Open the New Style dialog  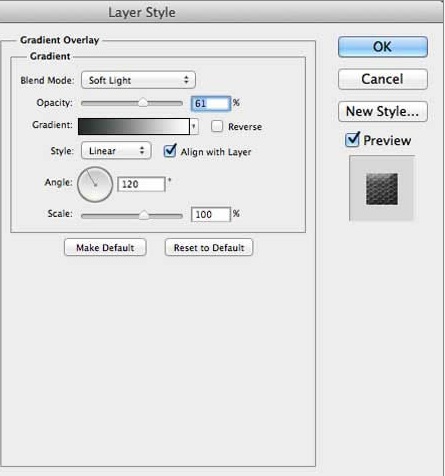tap(383, 111)
